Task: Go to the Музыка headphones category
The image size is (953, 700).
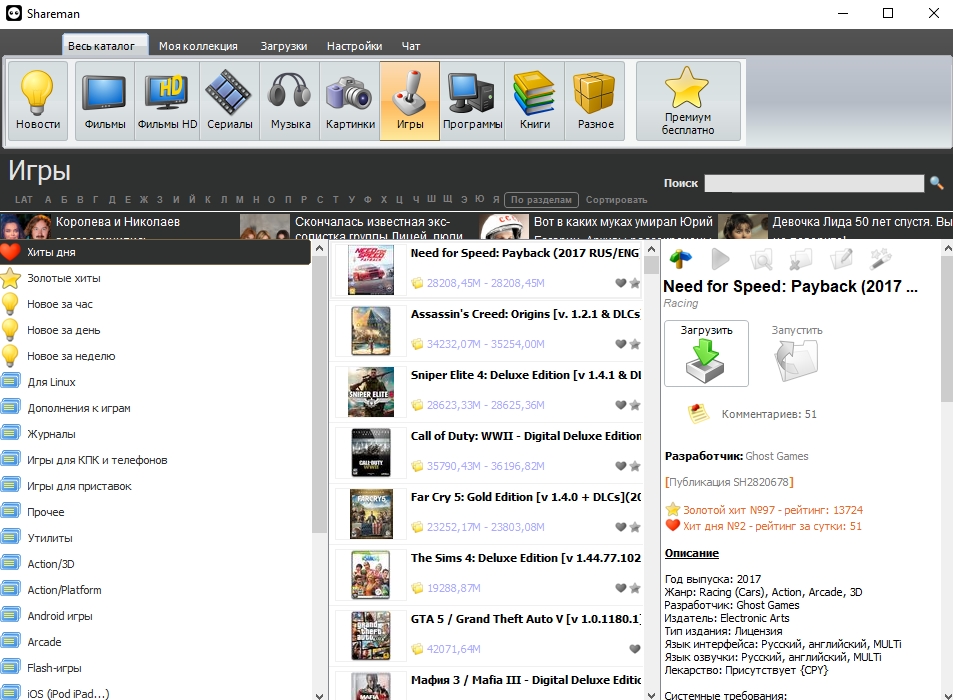Action: (x=290, y=101)
